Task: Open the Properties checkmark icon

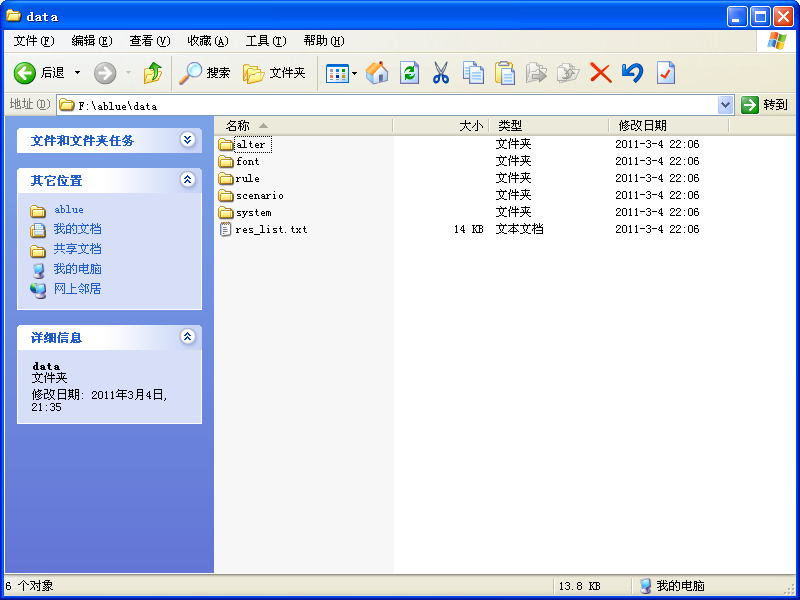Action: click(x=665, y=73)
